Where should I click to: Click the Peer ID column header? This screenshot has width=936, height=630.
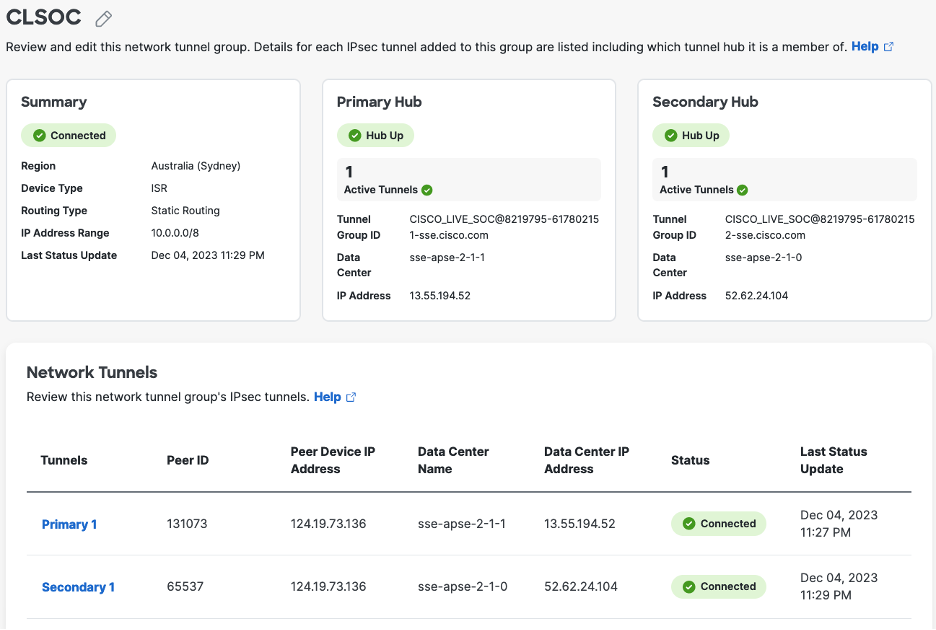click(187, 460)
